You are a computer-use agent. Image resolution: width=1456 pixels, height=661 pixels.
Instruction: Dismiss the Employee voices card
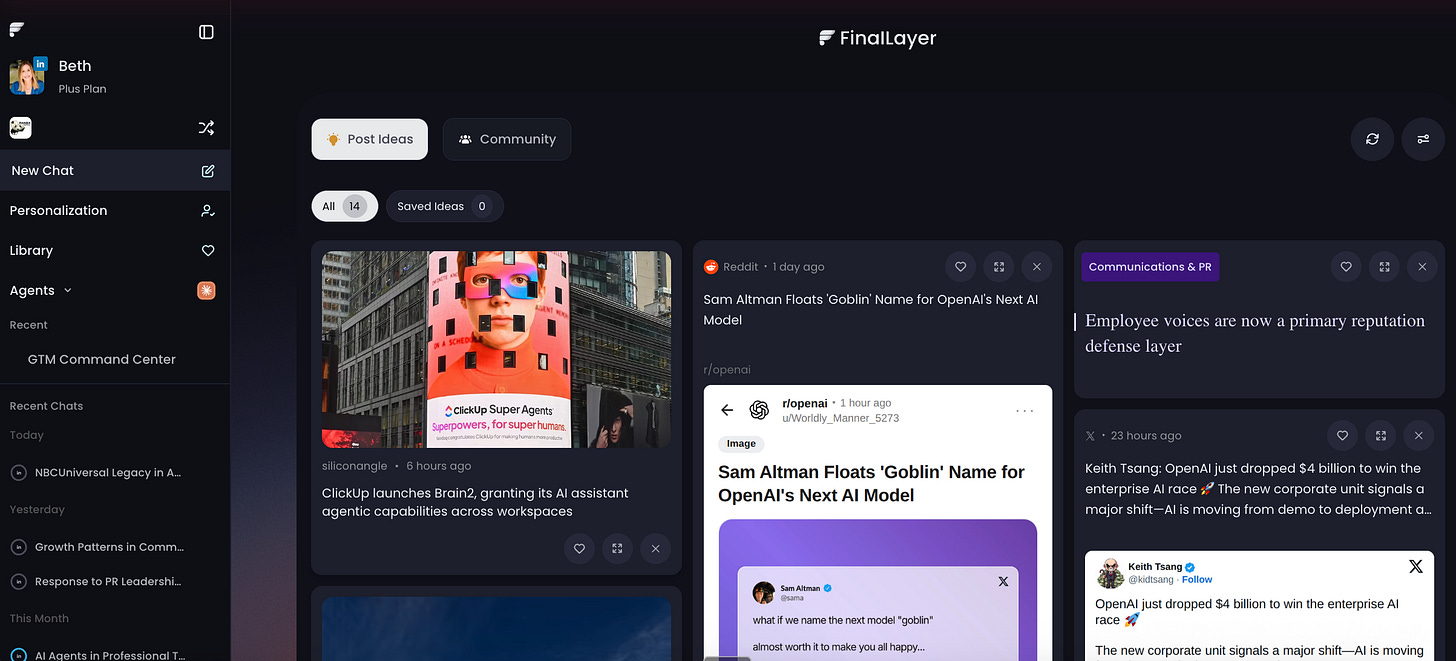(x=1422, y=267)
